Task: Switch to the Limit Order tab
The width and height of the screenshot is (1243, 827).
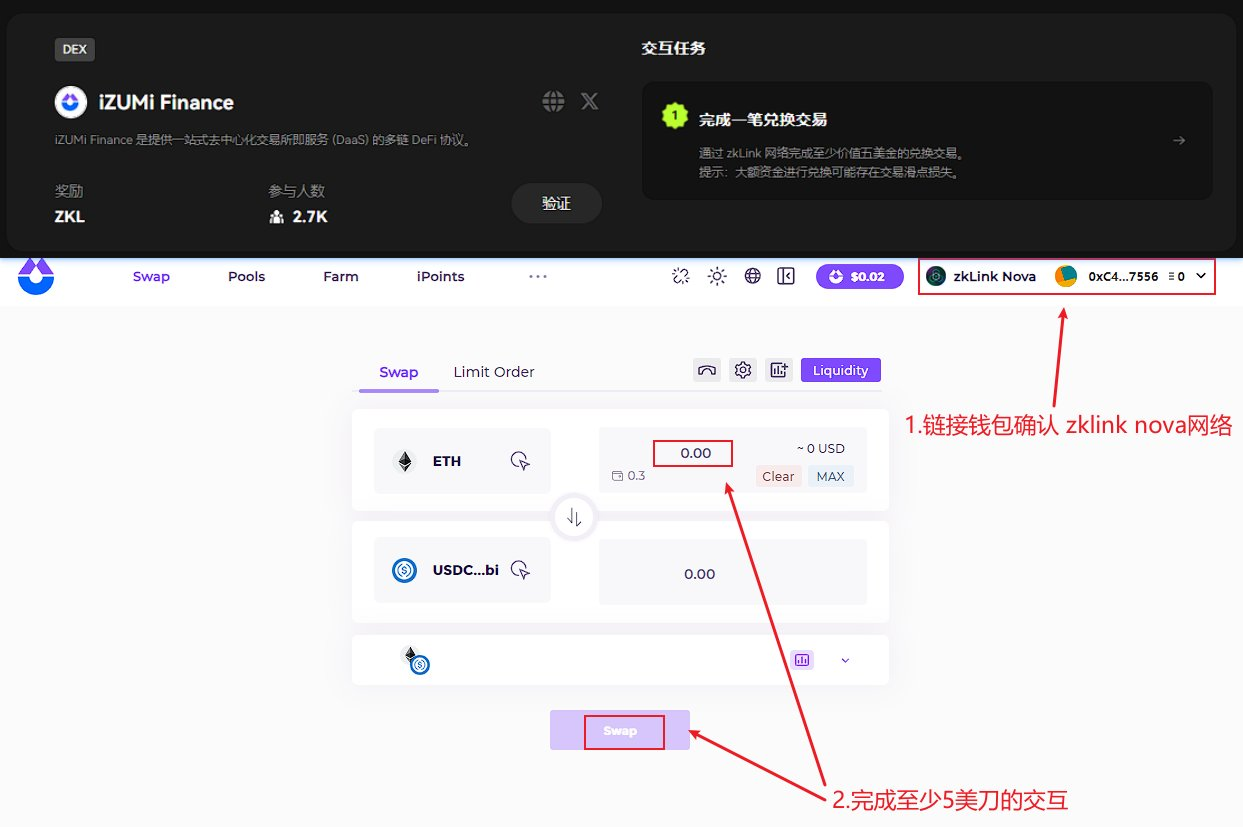Action: click(x=494, y=372)
